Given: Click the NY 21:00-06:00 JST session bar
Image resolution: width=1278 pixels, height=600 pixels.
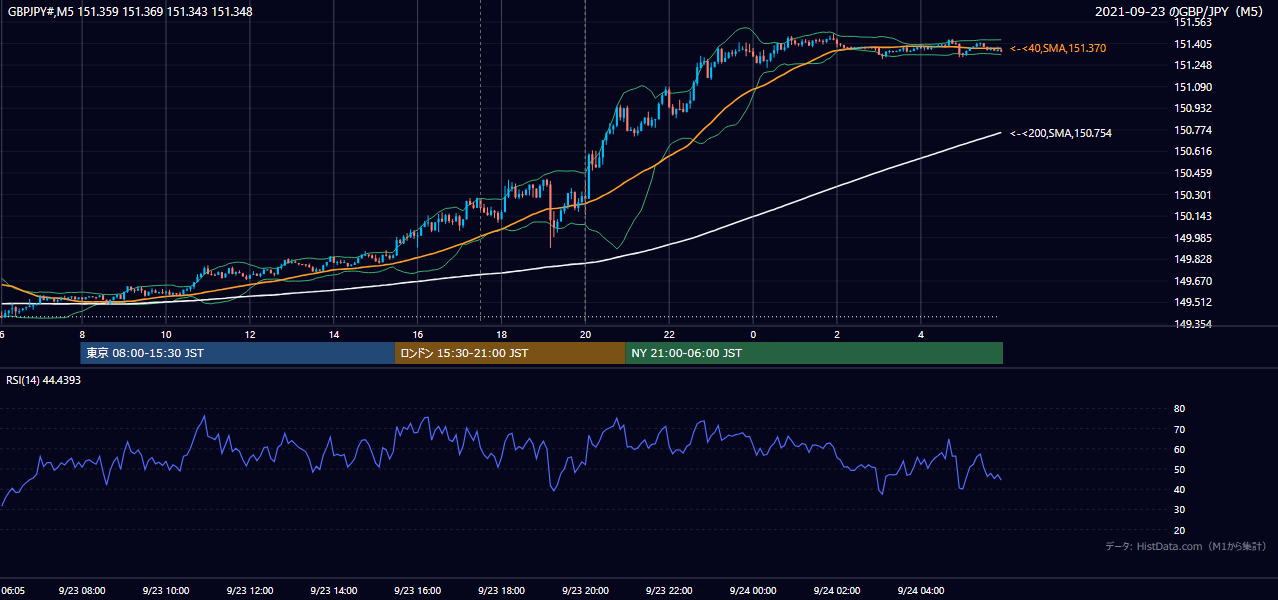Looking at the screenshot, I should (x=814, y=353).
